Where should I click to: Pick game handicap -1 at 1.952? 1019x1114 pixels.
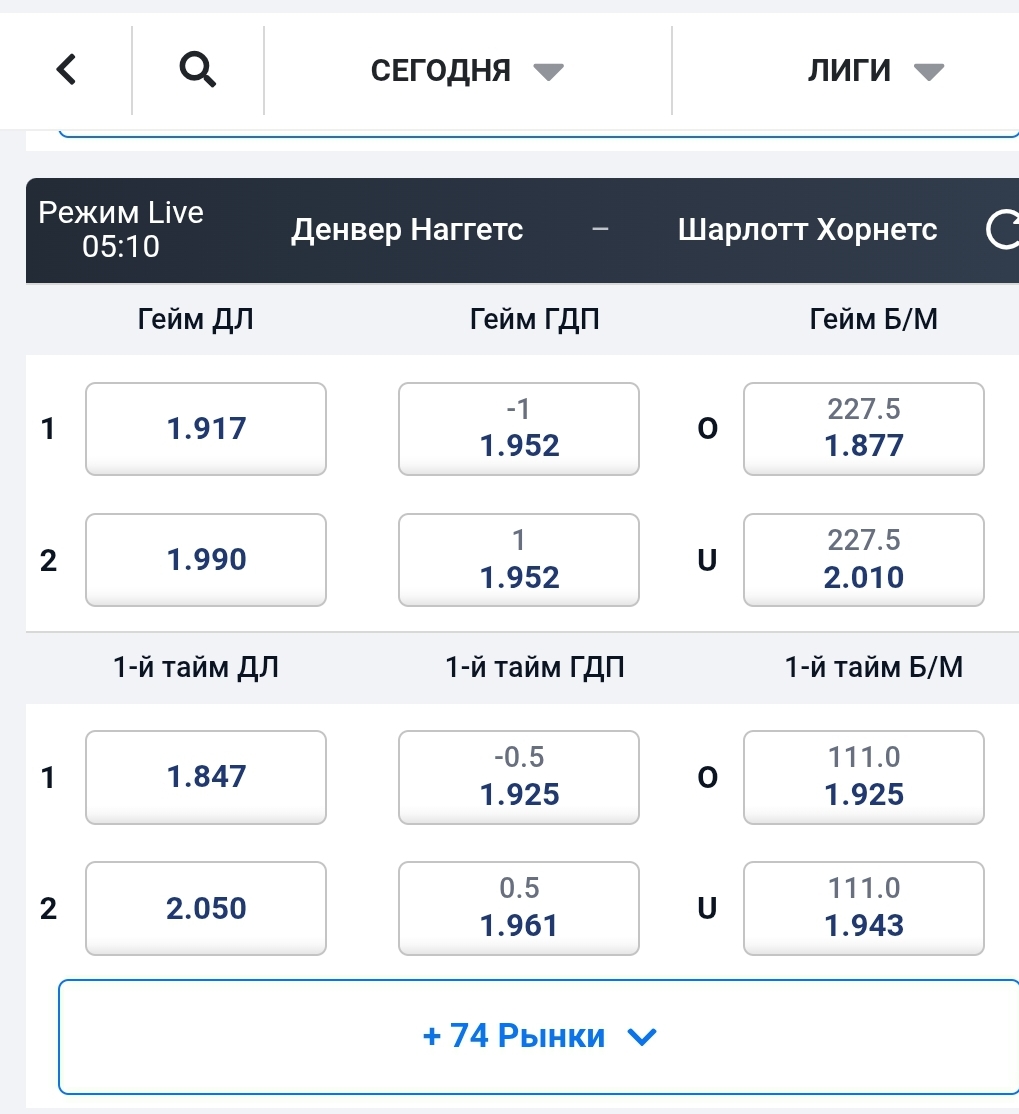click(518, 429)
